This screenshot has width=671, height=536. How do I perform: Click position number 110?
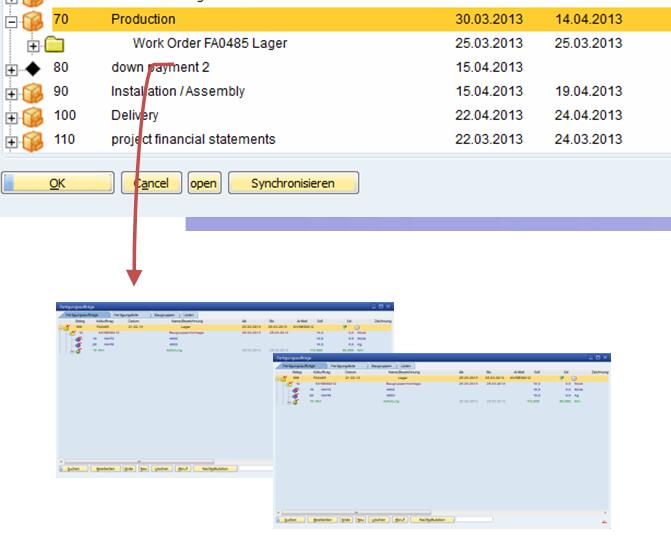[x=64, y=139]
